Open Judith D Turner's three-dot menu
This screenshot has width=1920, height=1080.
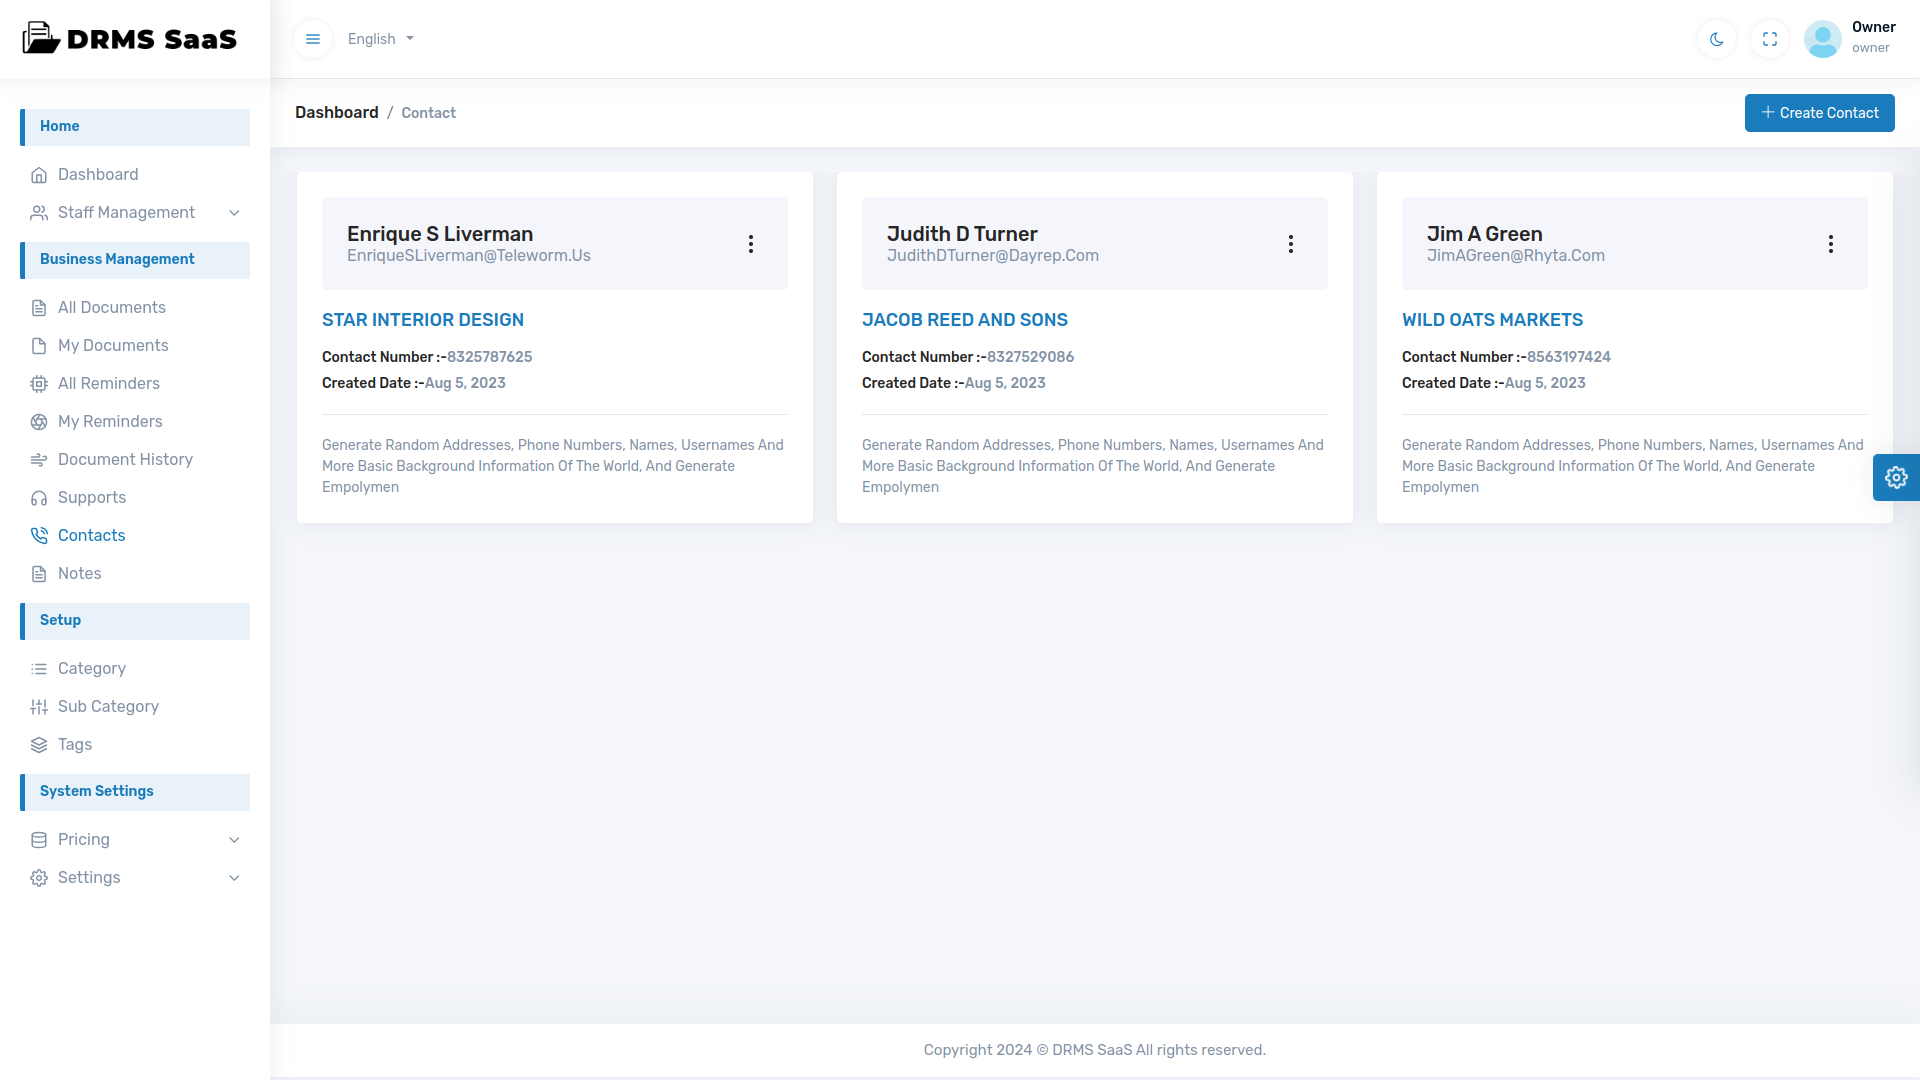pyautogui.click(x=1291, y=243)
